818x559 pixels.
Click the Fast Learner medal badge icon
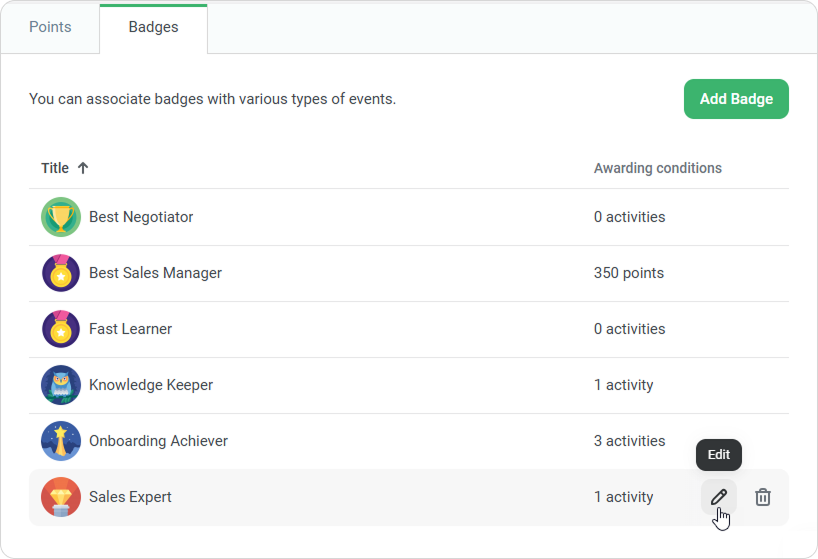(x=61, y=329)
